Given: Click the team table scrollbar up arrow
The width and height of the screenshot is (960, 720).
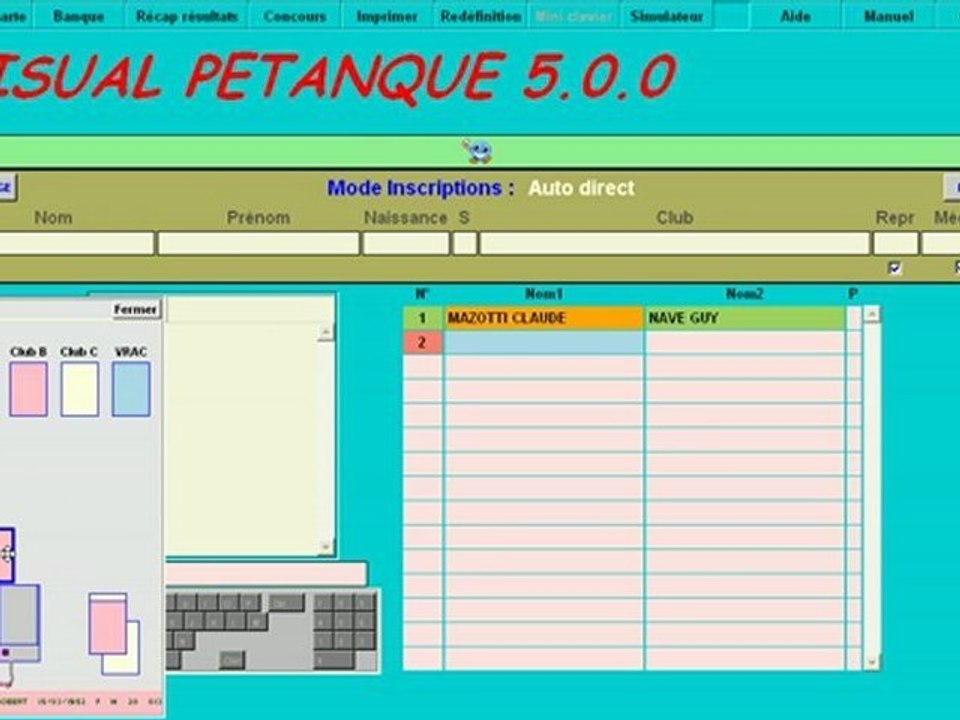Looking at the screenshot, I should click(x=872, y=314).
